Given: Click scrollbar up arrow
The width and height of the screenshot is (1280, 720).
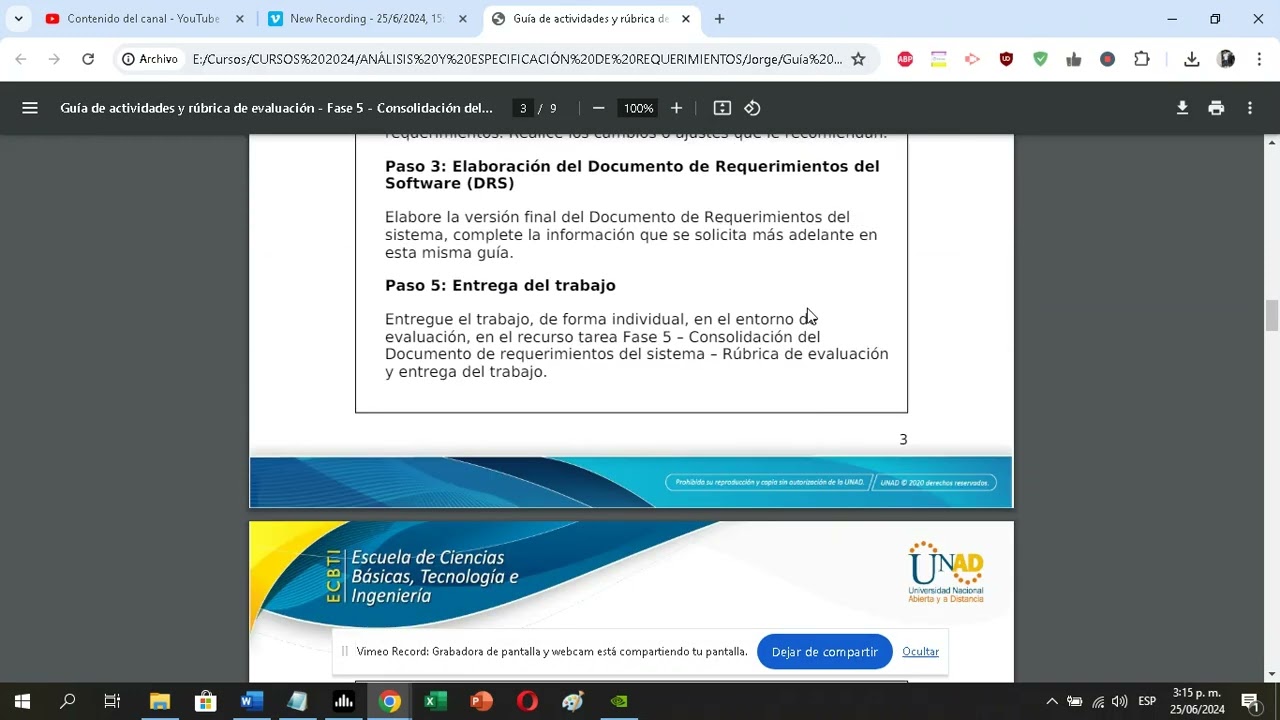Looking at the screenshot, I should (1272, 142).
